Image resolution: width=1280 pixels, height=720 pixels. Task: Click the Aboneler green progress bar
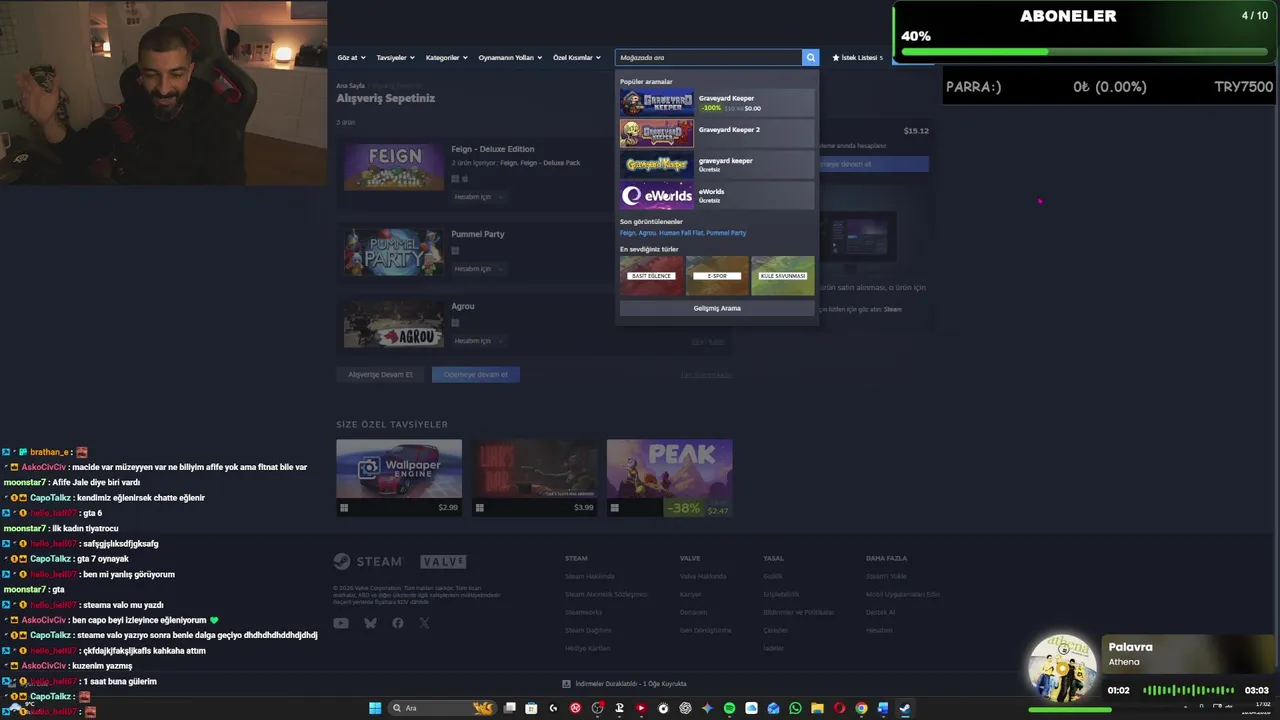pyautogui.click(x=1084, y=51)
